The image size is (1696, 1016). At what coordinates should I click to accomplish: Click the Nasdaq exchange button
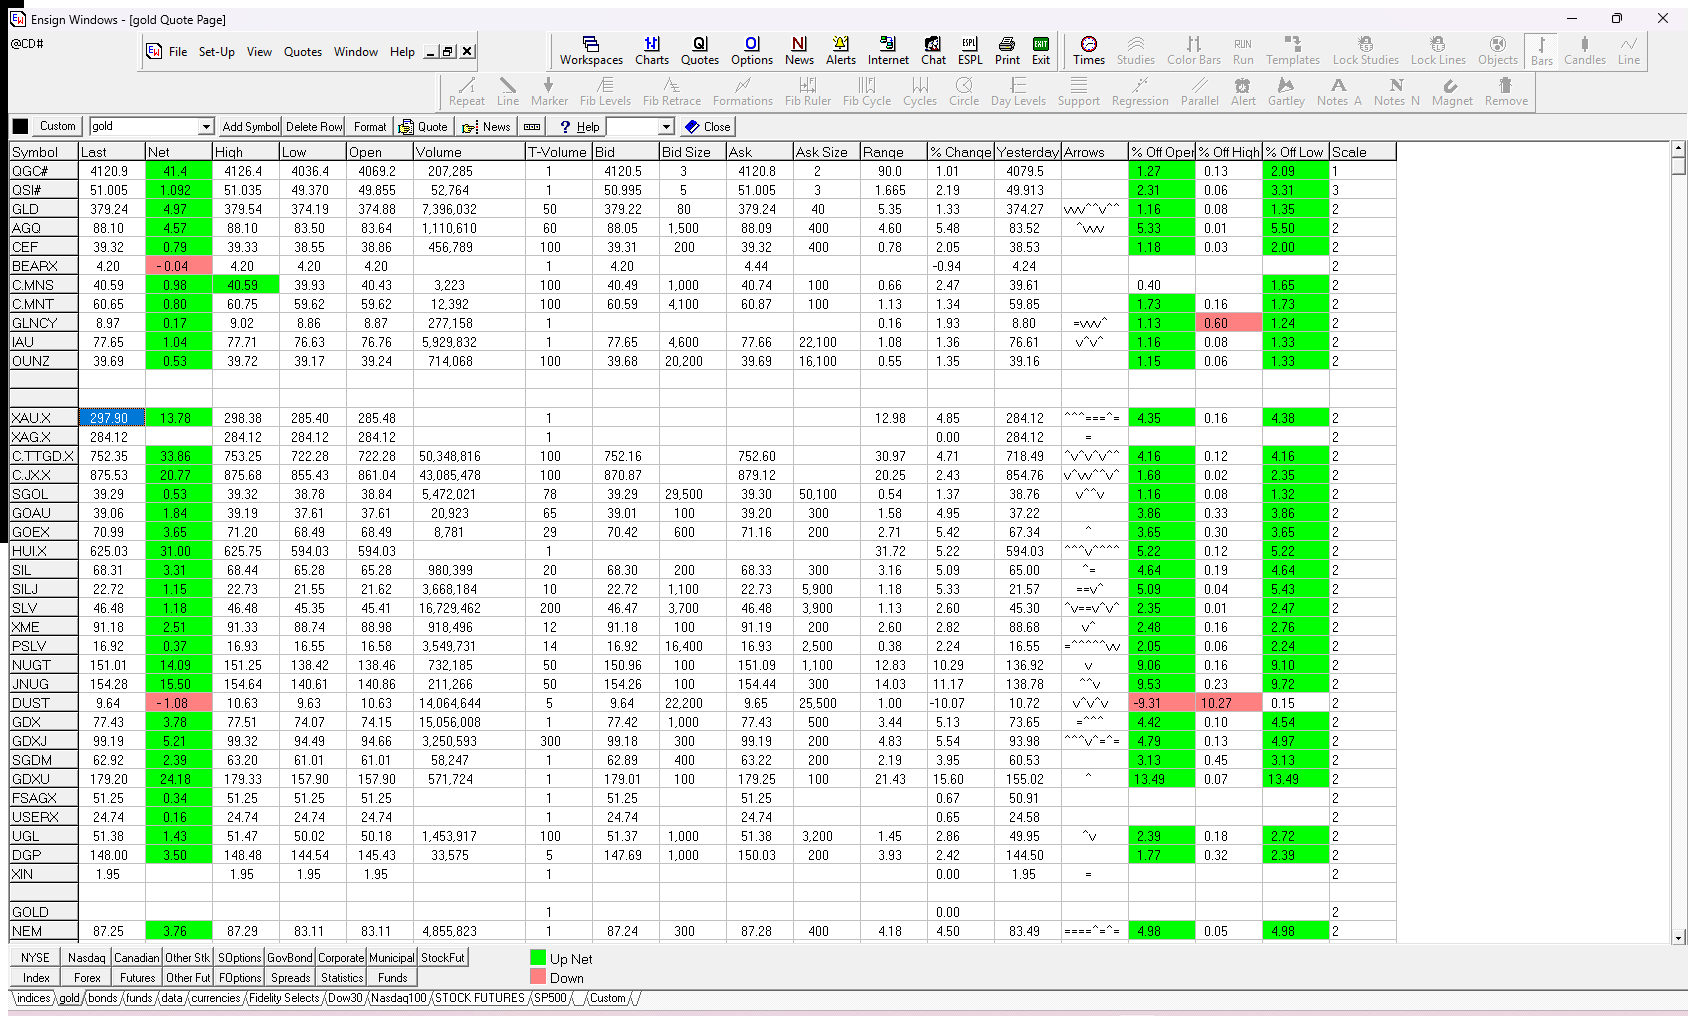[87, 958]
